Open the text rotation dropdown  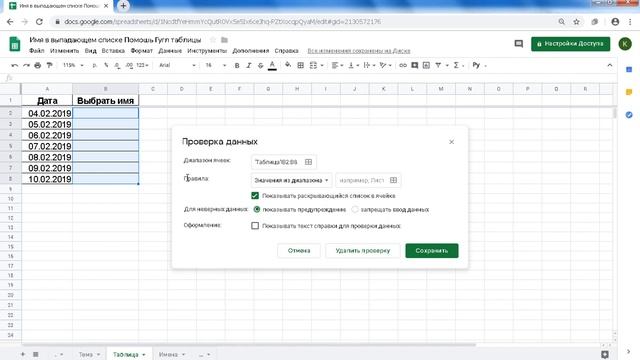pyautogui.click(x=385, y=65)
